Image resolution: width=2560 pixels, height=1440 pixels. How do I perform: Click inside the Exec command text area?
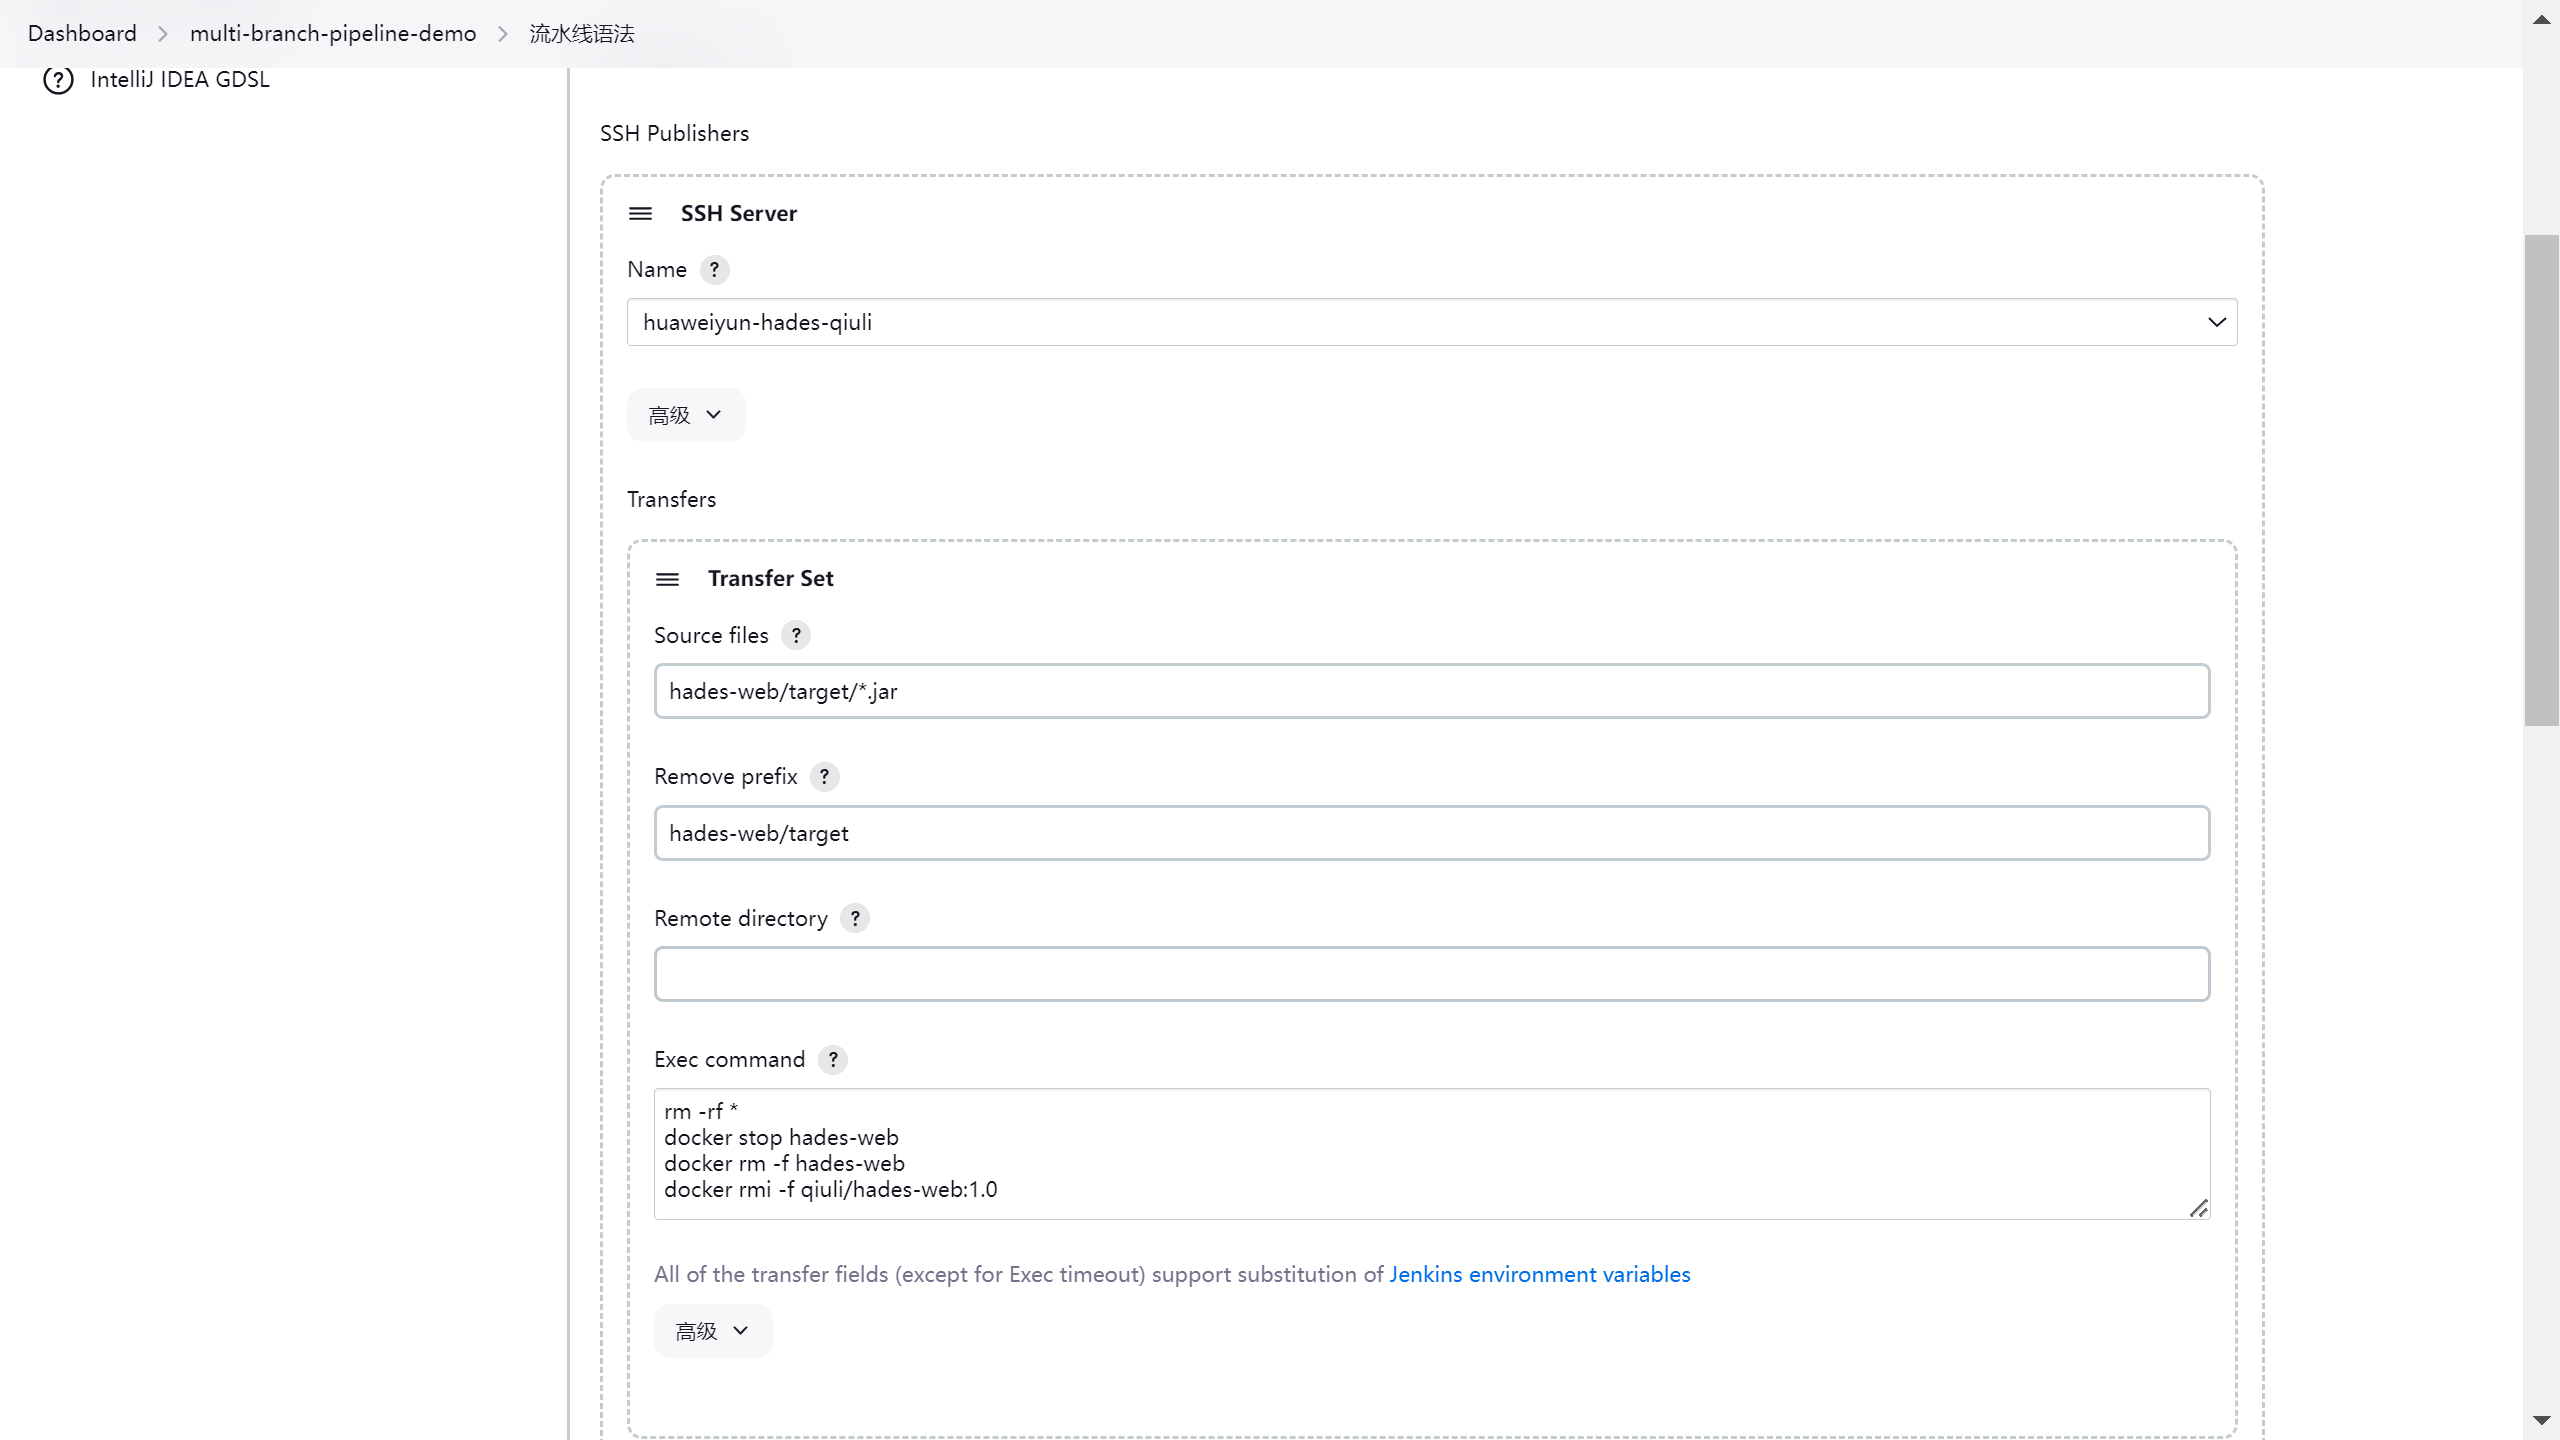1431,1153
